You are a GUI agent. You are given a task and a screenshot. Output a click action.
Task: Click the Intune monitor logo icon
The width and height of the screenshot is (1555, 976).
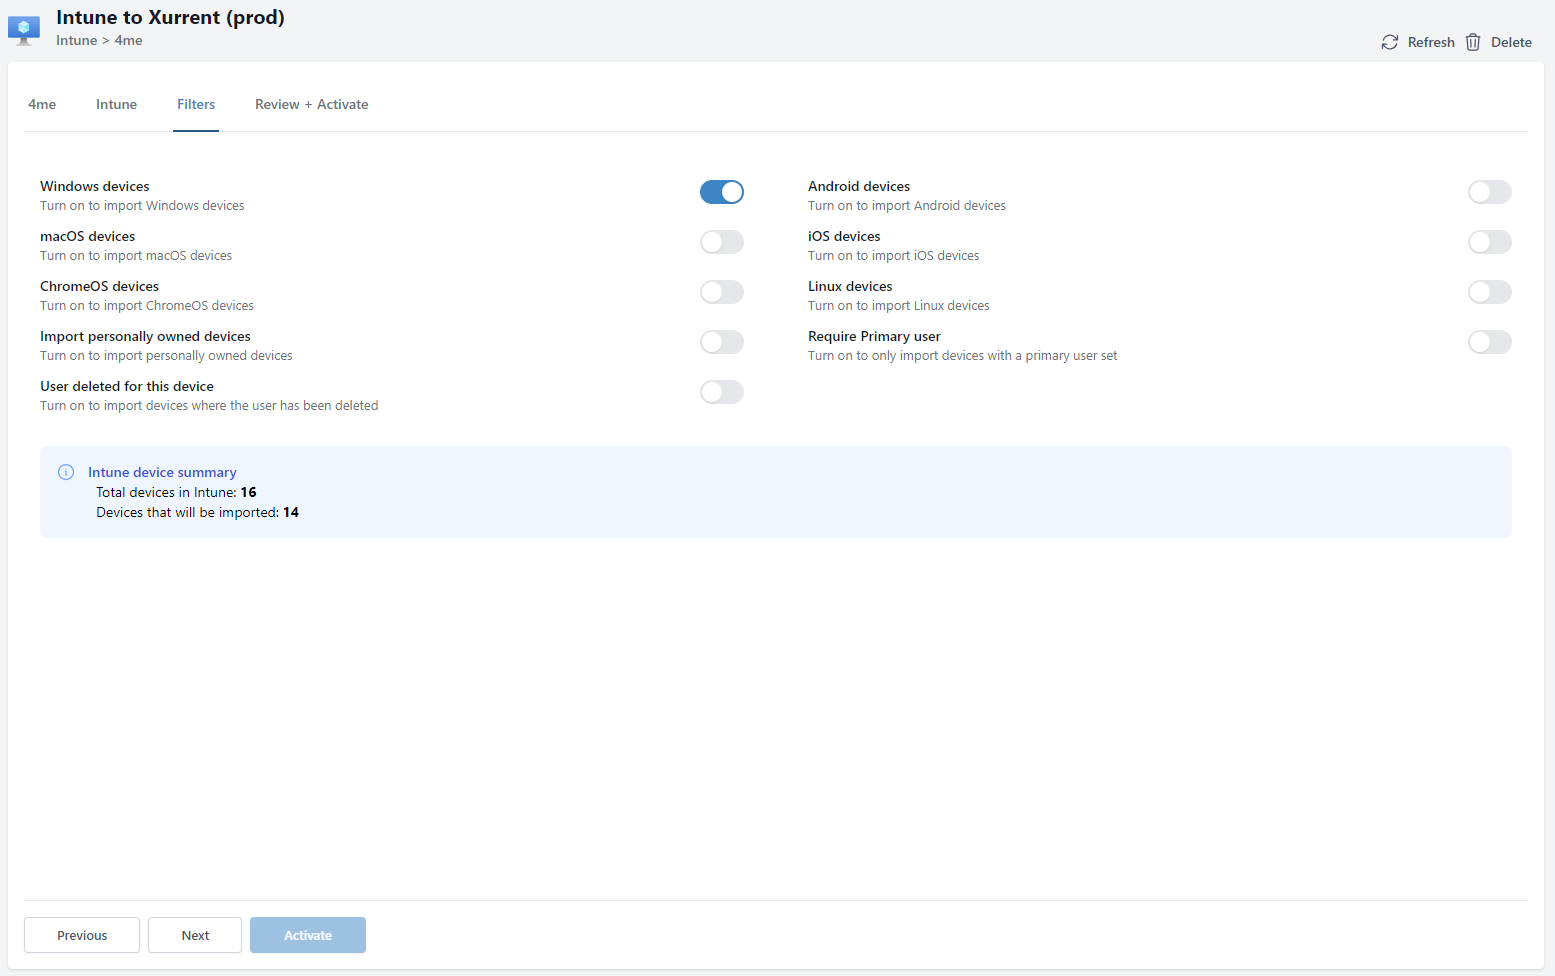(x=24, y=30)
